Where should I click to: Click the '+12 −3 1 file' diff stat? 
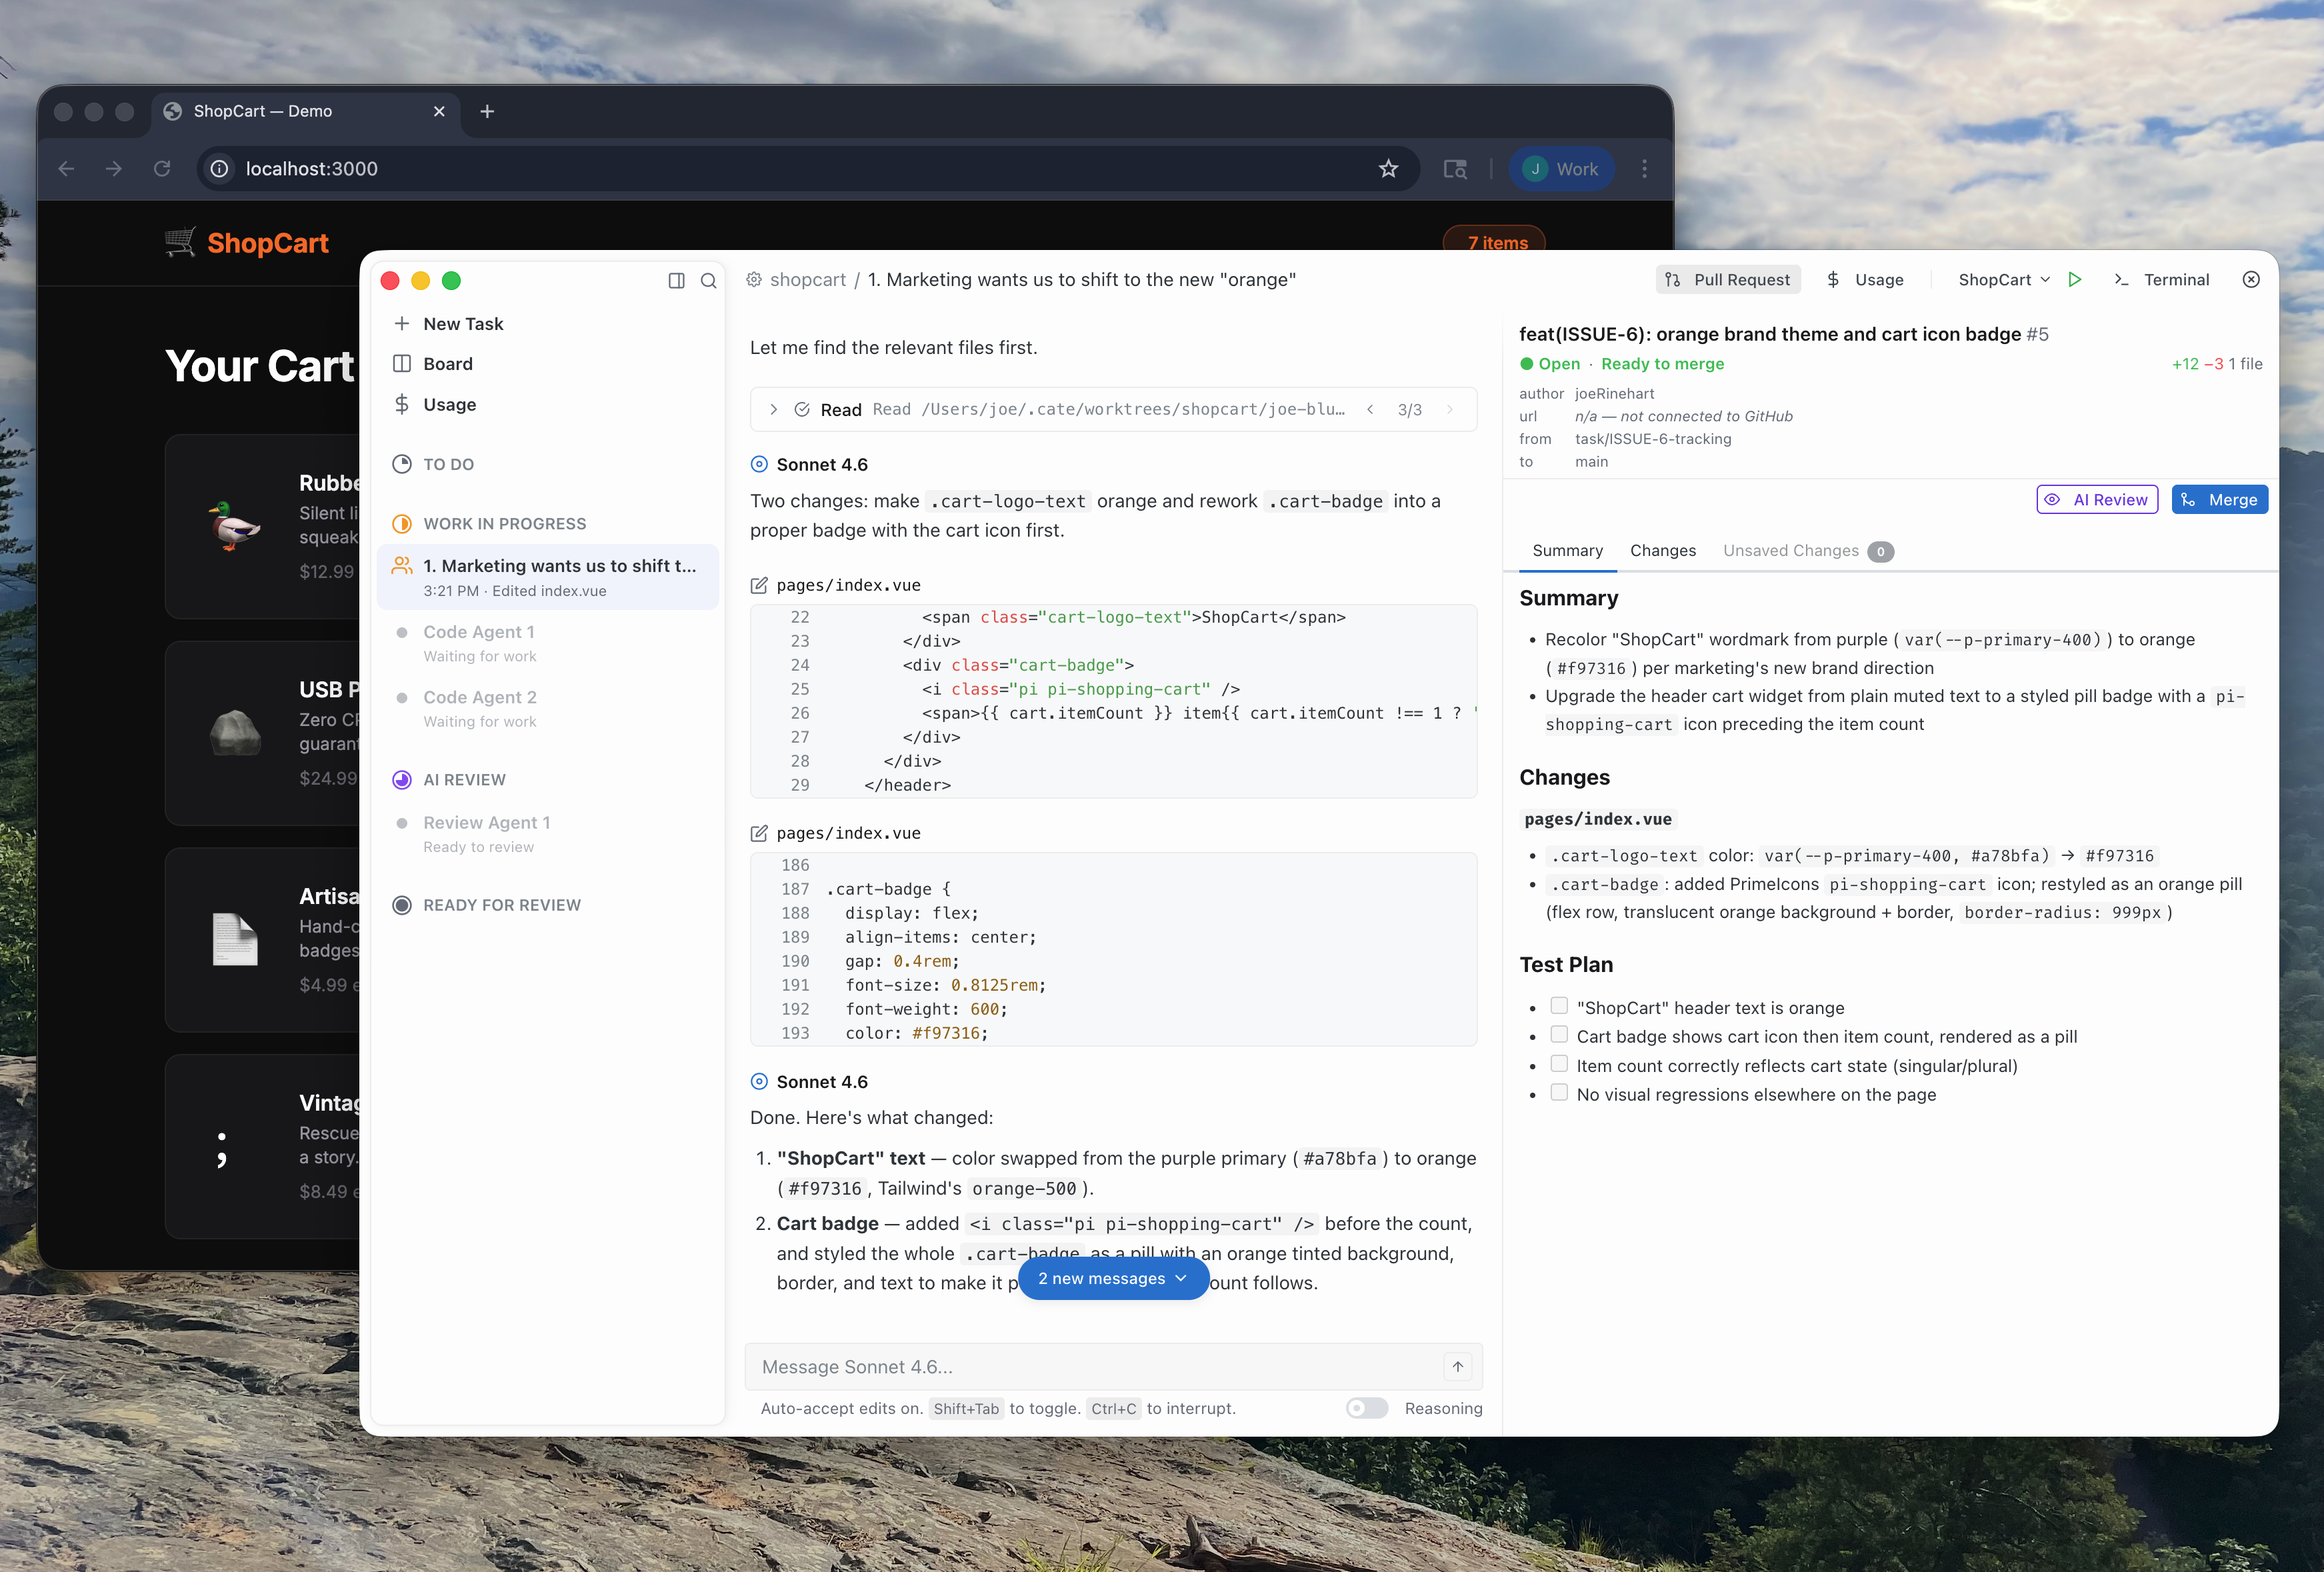click(2216, 364)
